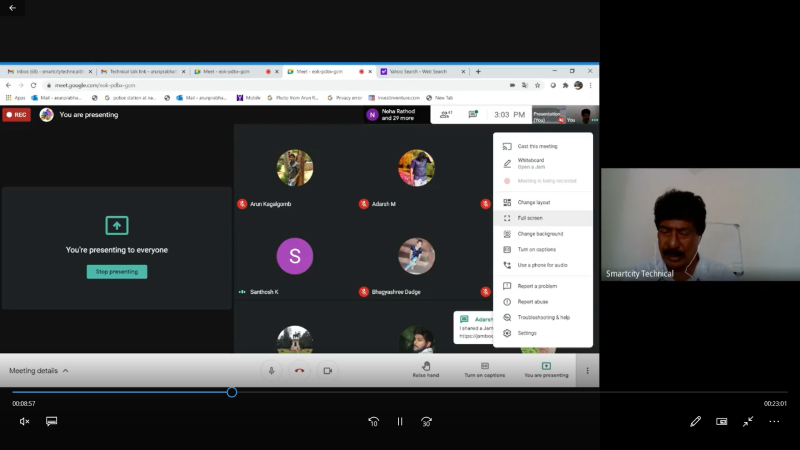Click You are presenting button

546,370
